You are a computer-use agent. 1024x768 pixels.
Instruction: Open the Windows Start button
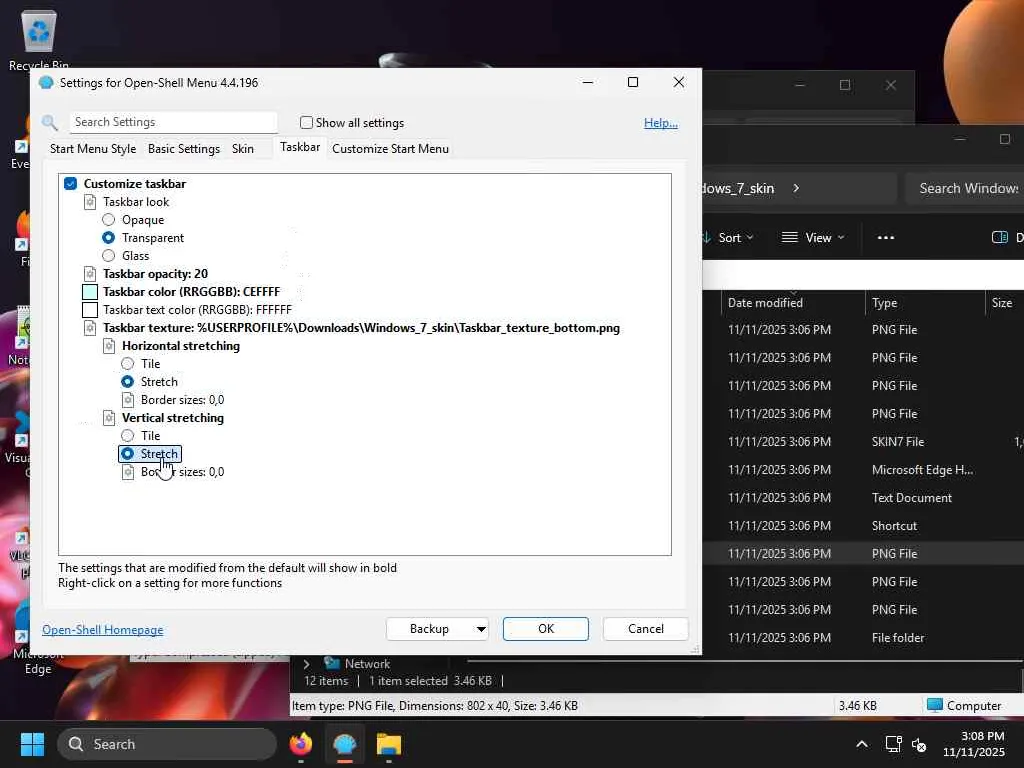(x=32, y=744)
